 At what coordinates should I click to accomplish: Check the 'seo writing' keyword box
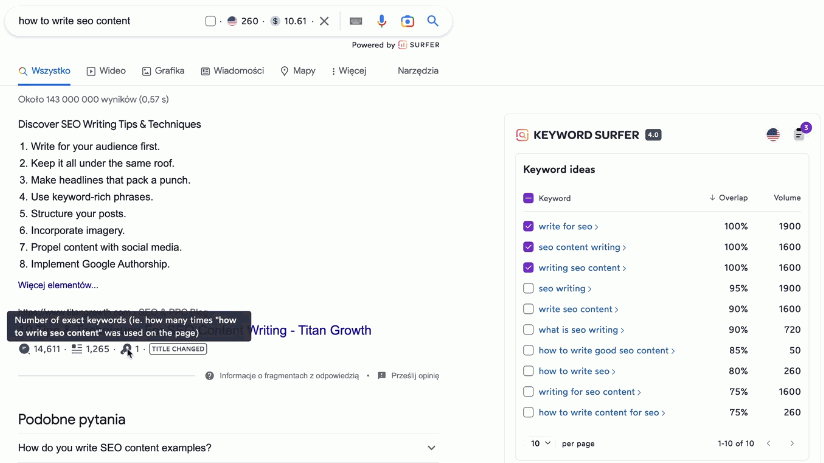529,289
